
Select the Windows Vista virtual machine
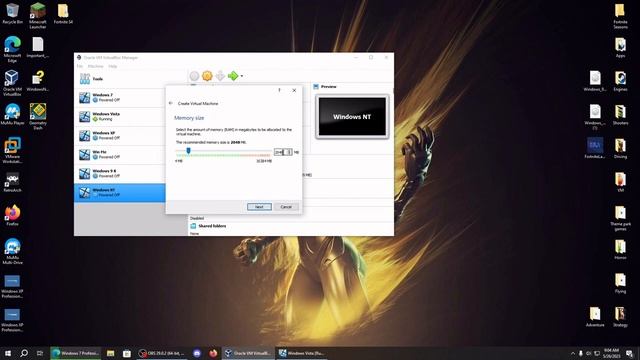coord(120,117)
